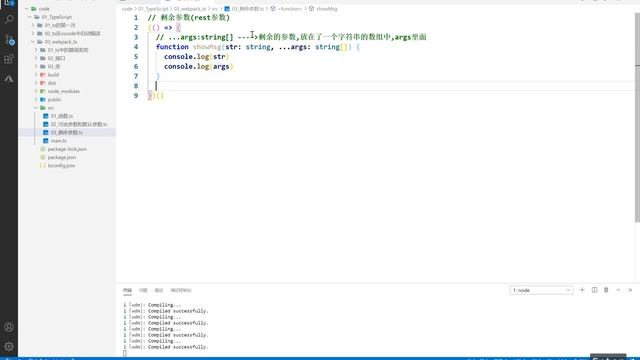Screen dimensions: 640x360
Task: Collapse the src folder chevron
Action: coord(36,108)
